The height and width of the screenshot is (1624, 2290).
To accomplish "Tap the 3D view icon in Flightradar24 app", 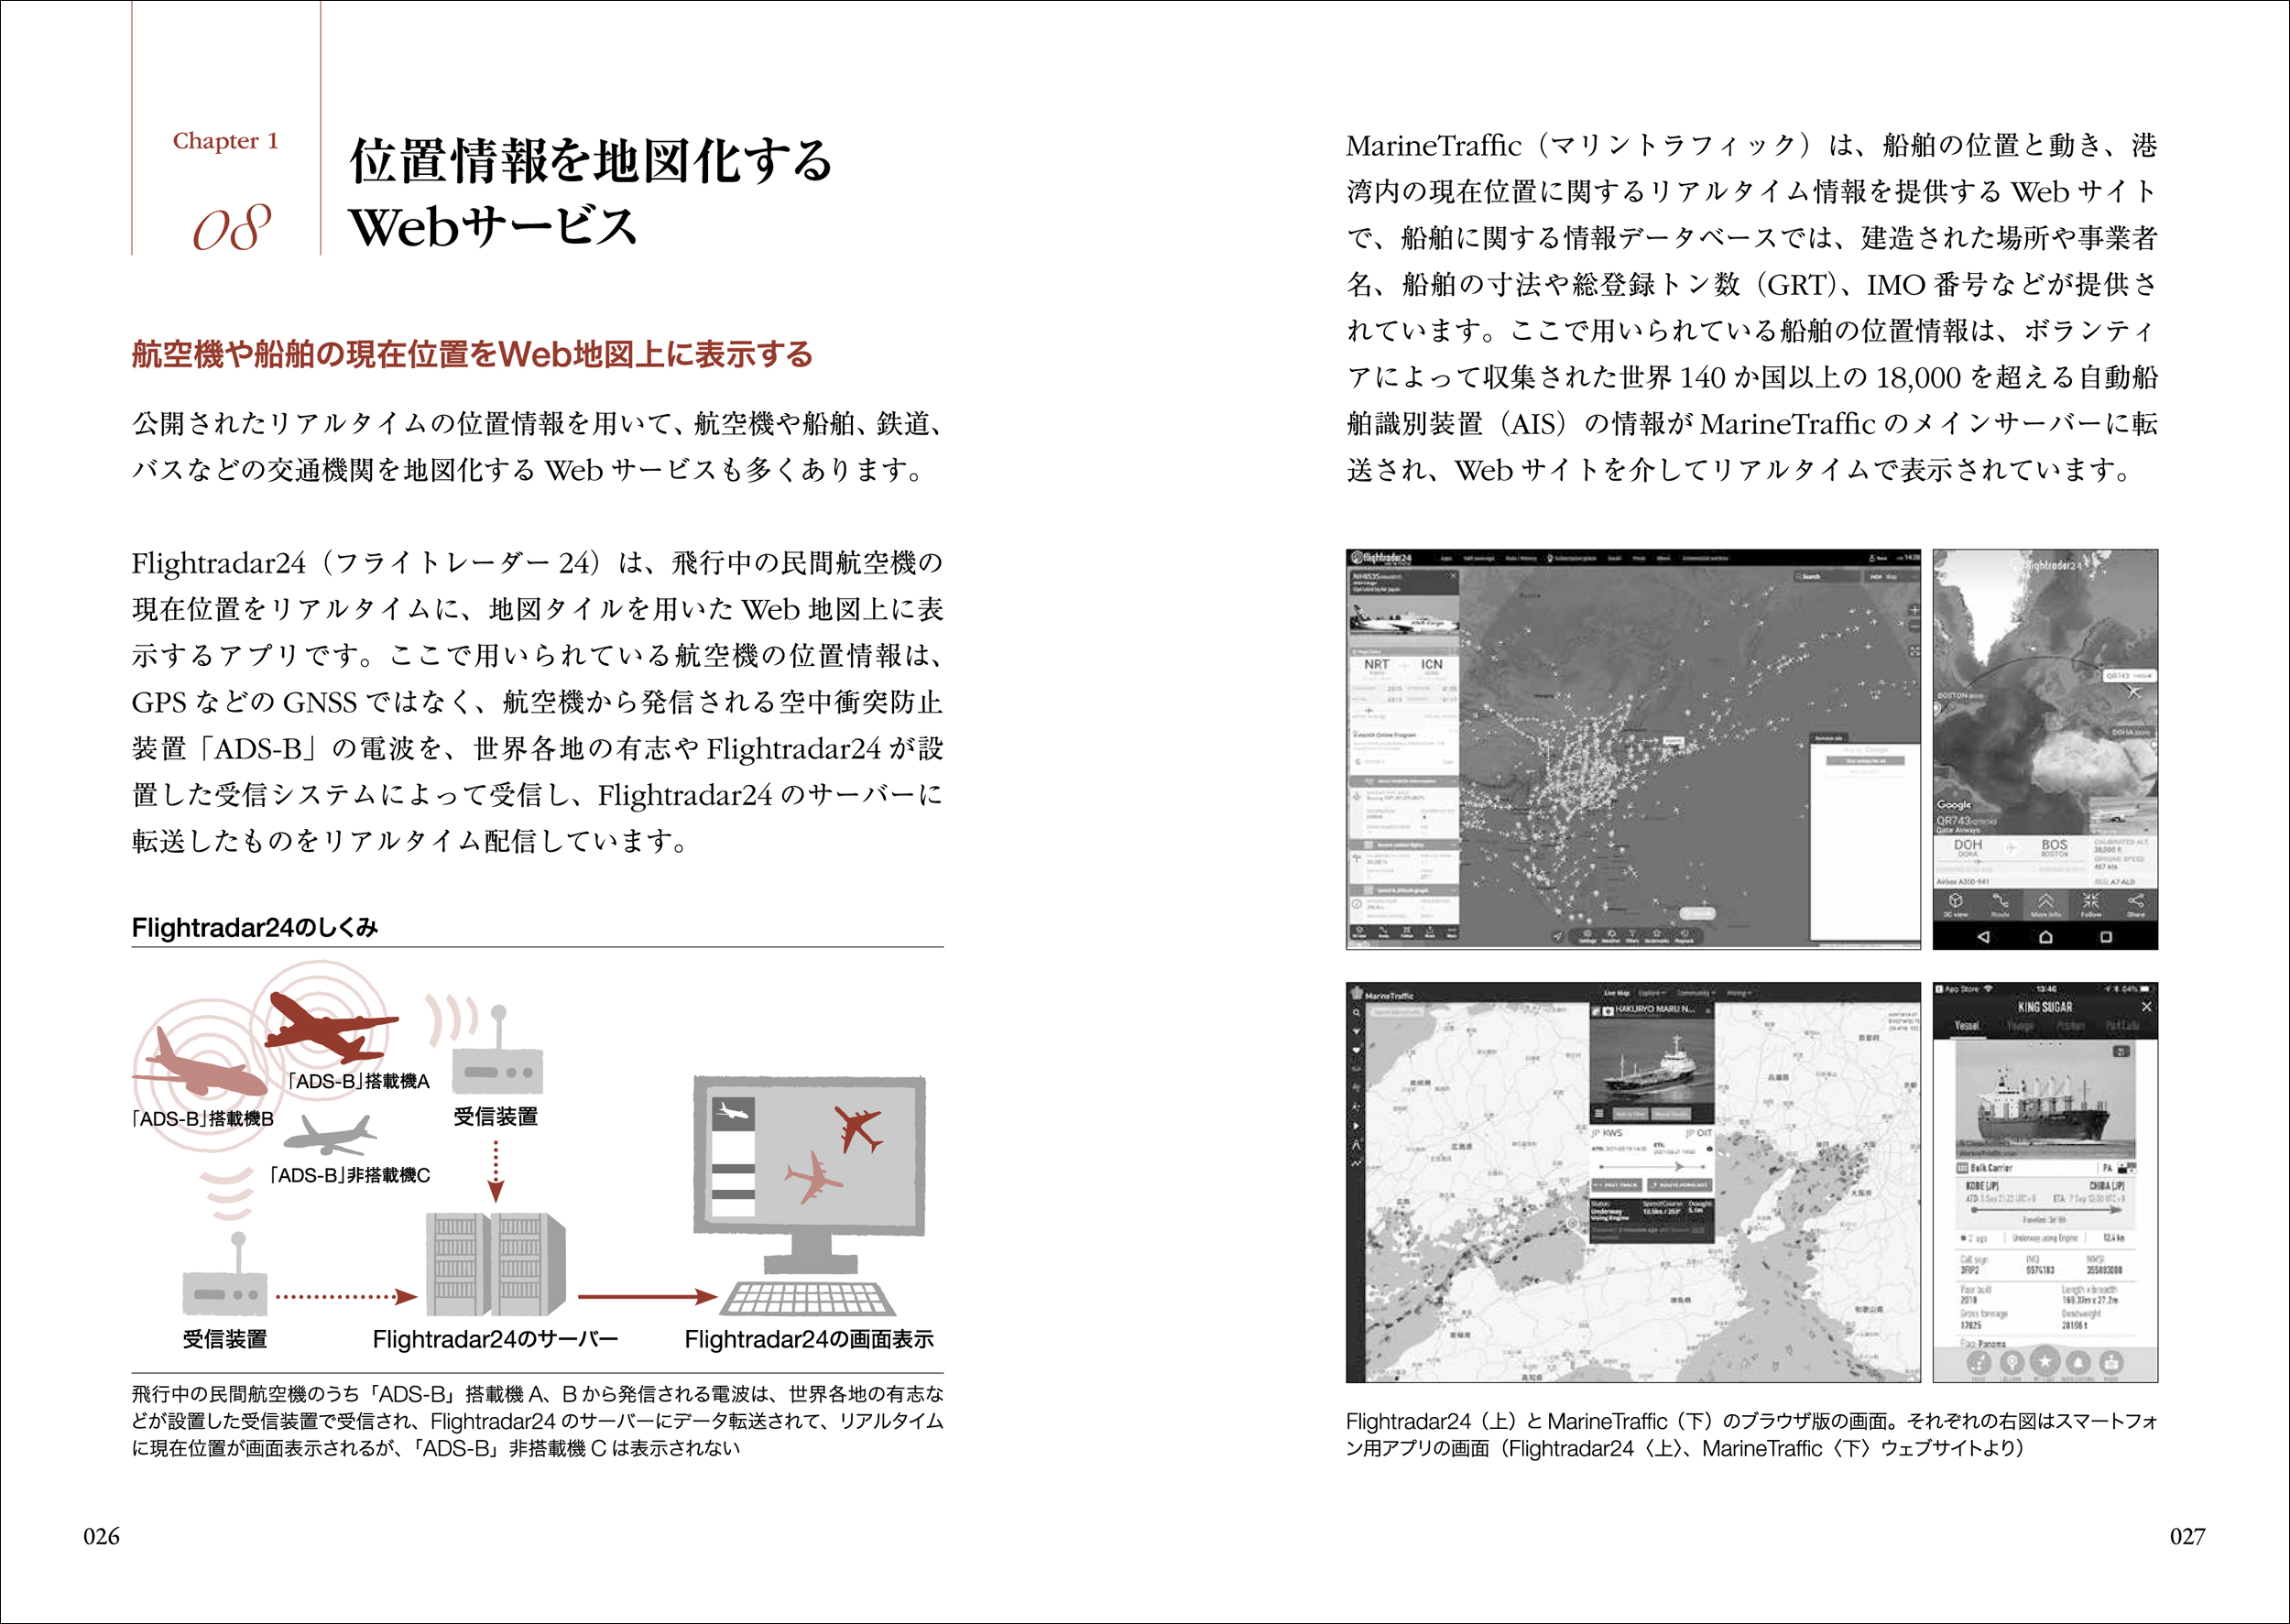I will pyautogui.click(x=1956, y=903).
